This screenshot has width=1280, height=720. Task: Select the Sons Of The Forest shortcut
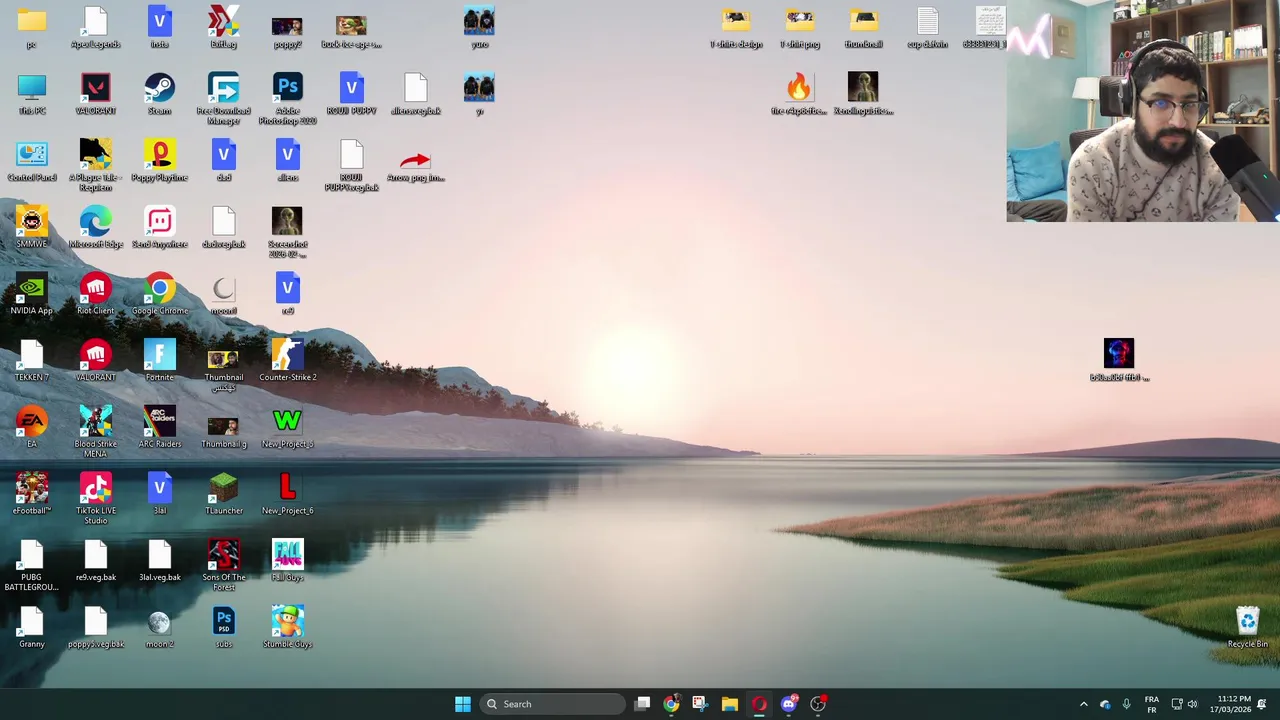(x=223, y=566)
